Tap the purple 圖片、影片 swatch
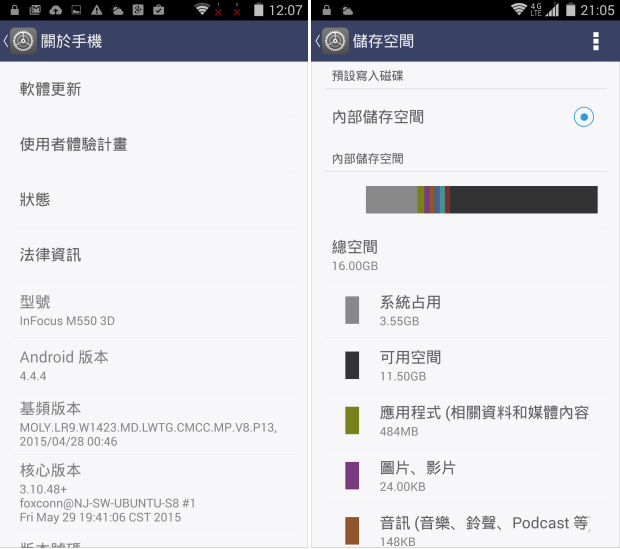620x549 pixels. 352,475
